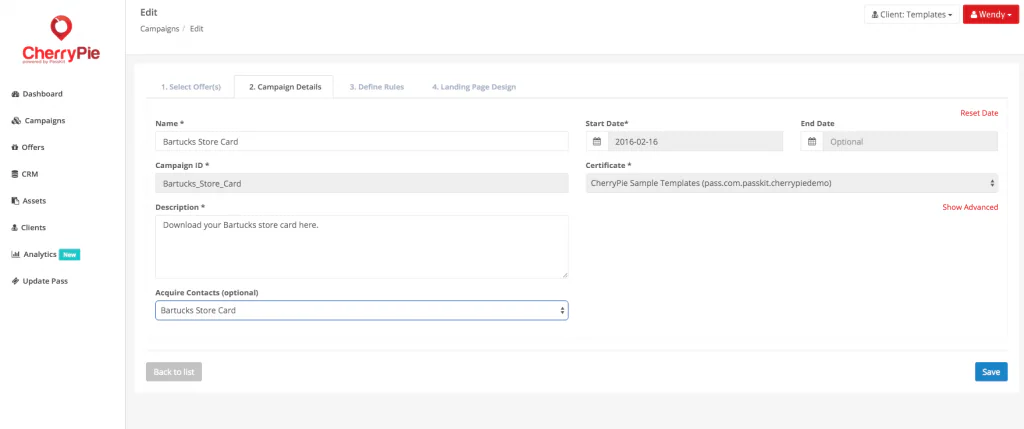Open Offers from the sidebar
Viewport: 1024px width, 429px height.
[33, 148]
